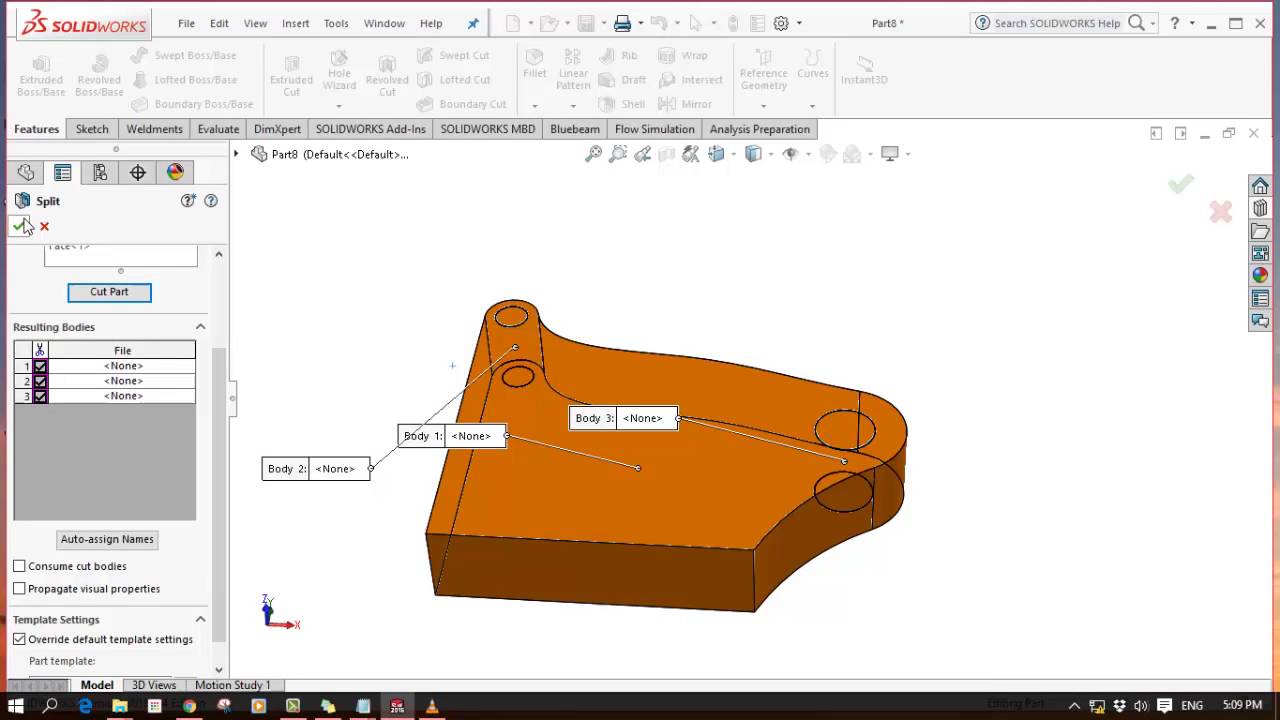Enable Propagate visual properties checkbox
The height and width of the screenshot is (720, 1280).
[19, 589]
